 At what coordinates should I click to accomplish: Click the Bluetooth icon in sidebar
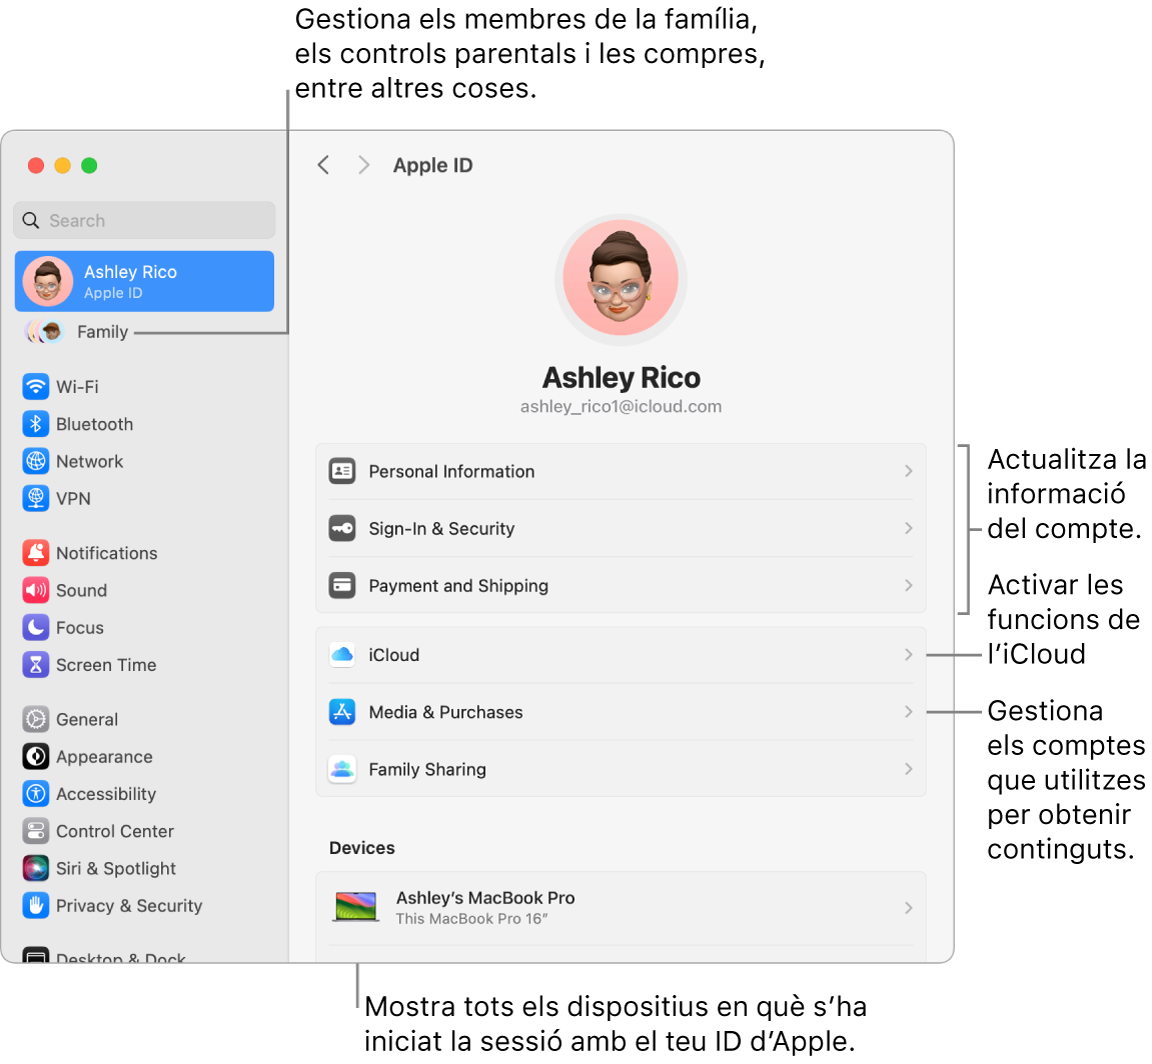35,424
